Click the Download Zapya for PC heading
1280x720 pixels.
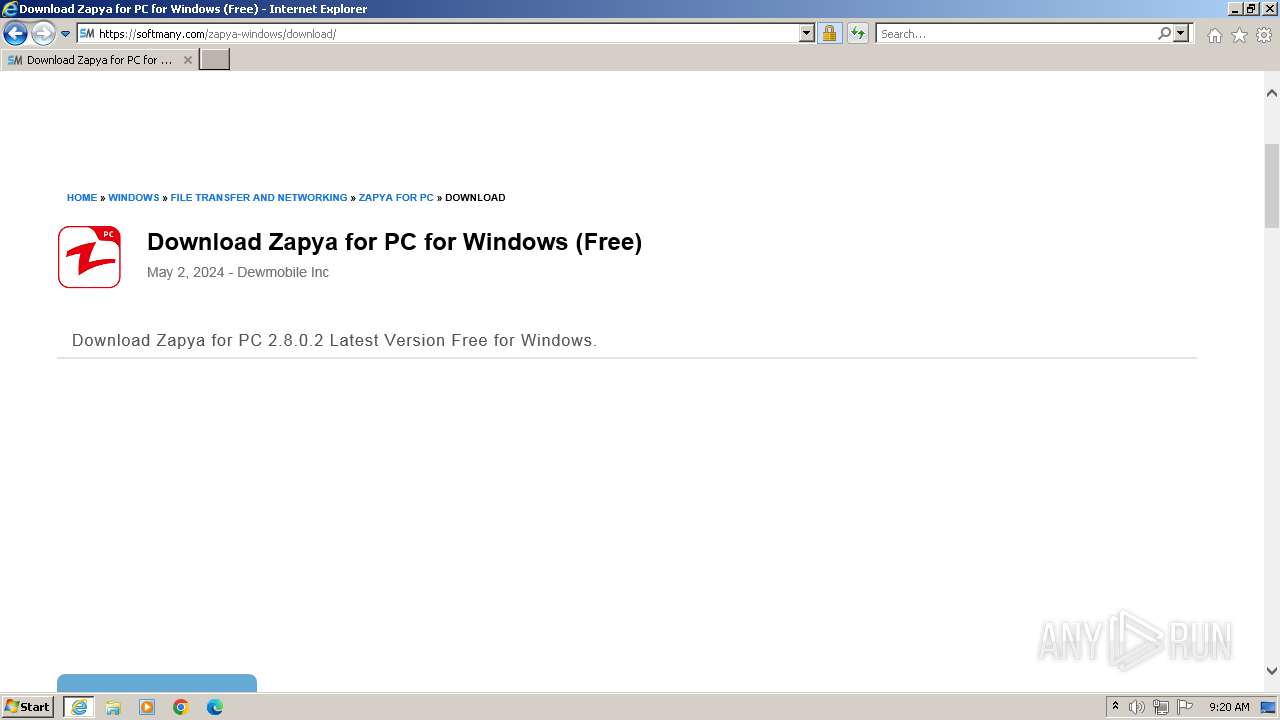coord(394,242)
